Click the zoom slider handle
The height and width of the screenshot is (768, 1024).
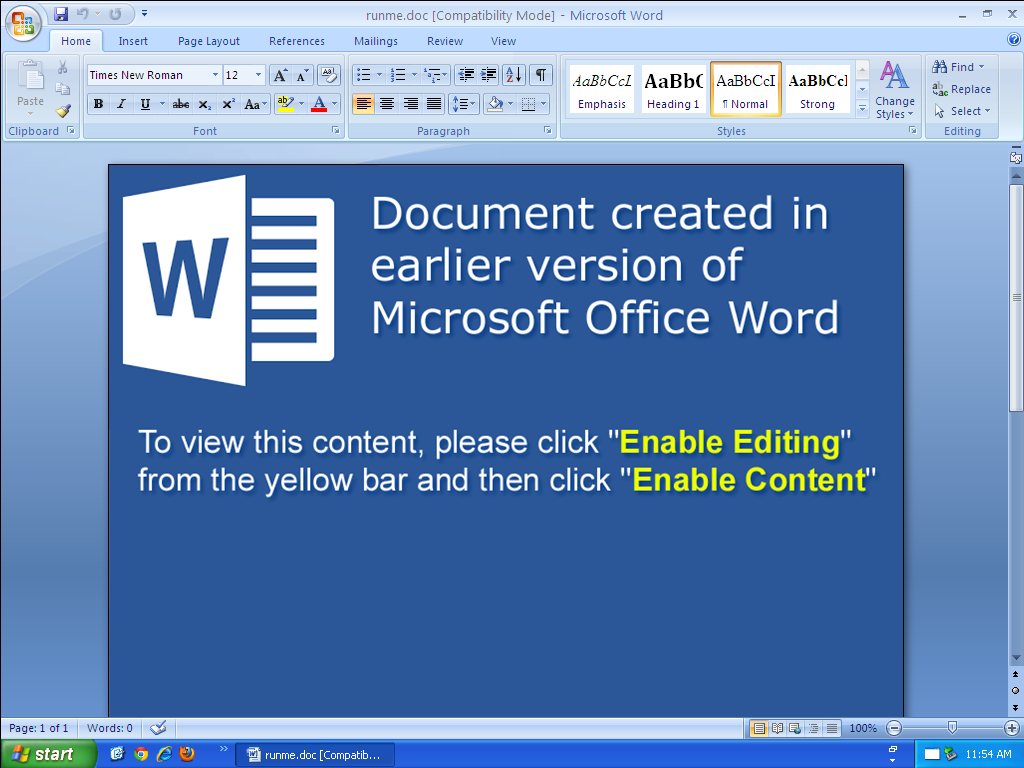pos(952,727)
